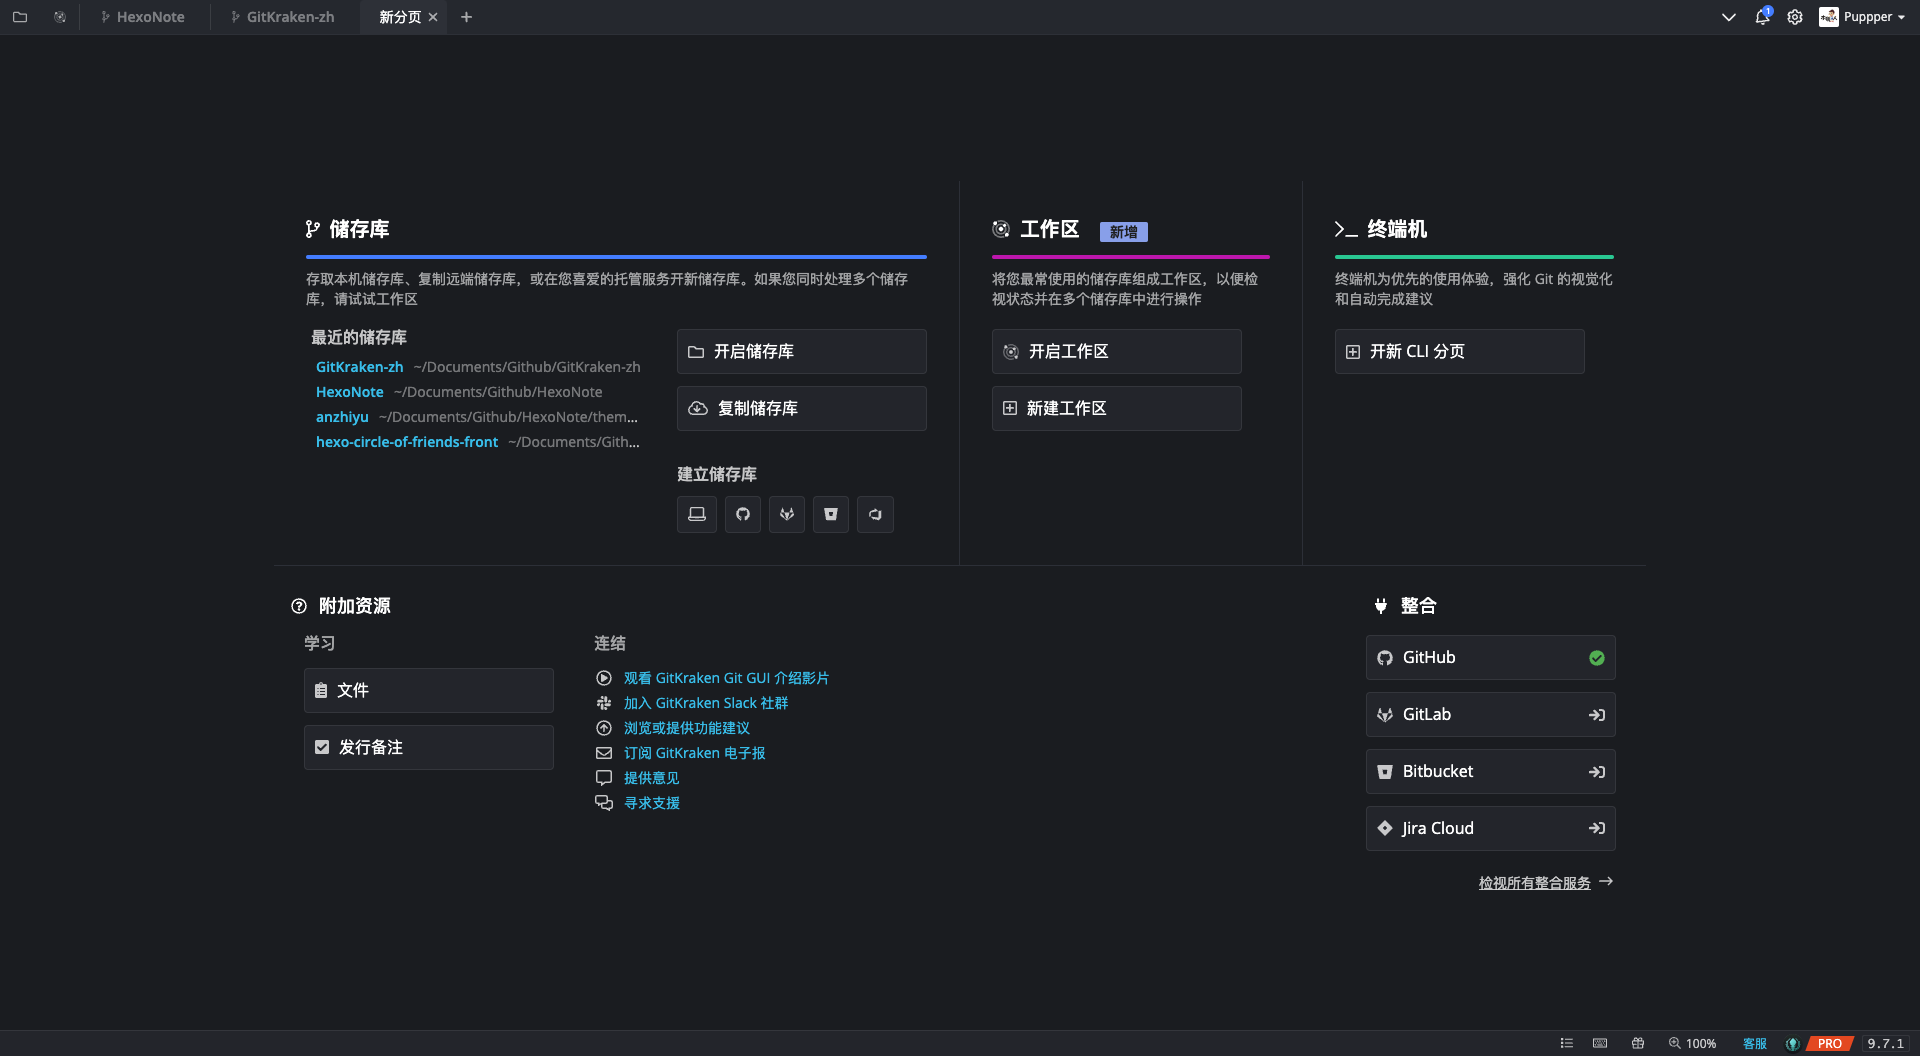Create a repository on Bitbucket icon

tap(831, 515)
